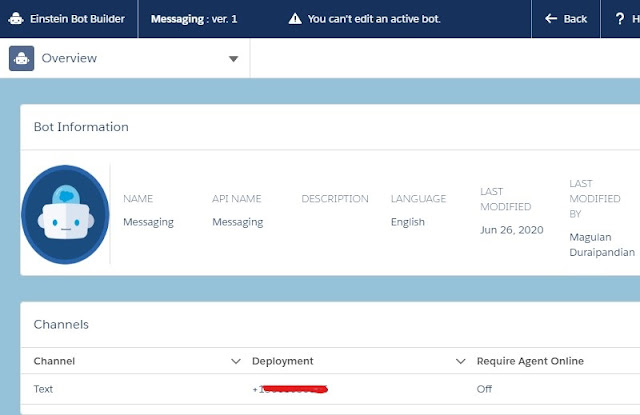Screen dimensions: 640x415
Task: Open the Overview dropdown menu
Action: coord(233,59)
